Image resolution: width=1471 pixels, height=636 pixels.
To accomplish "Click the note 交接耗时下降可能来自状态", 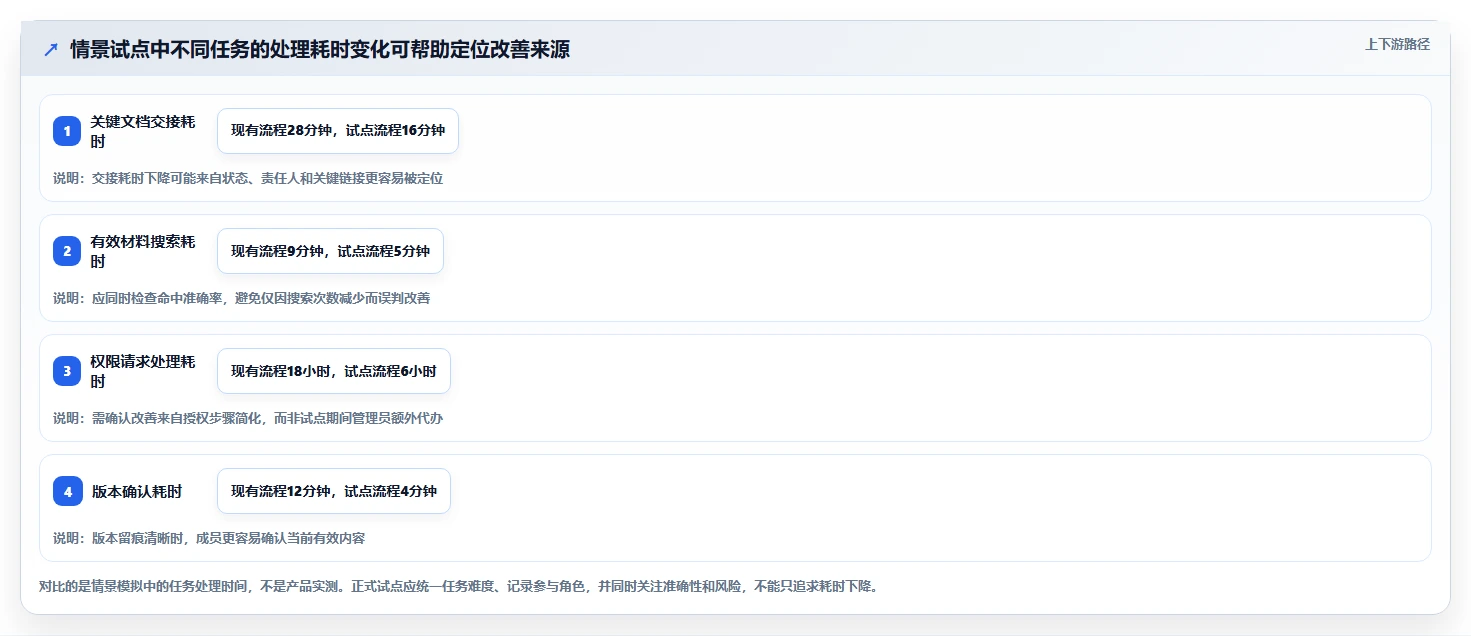I will pos(248,178).
